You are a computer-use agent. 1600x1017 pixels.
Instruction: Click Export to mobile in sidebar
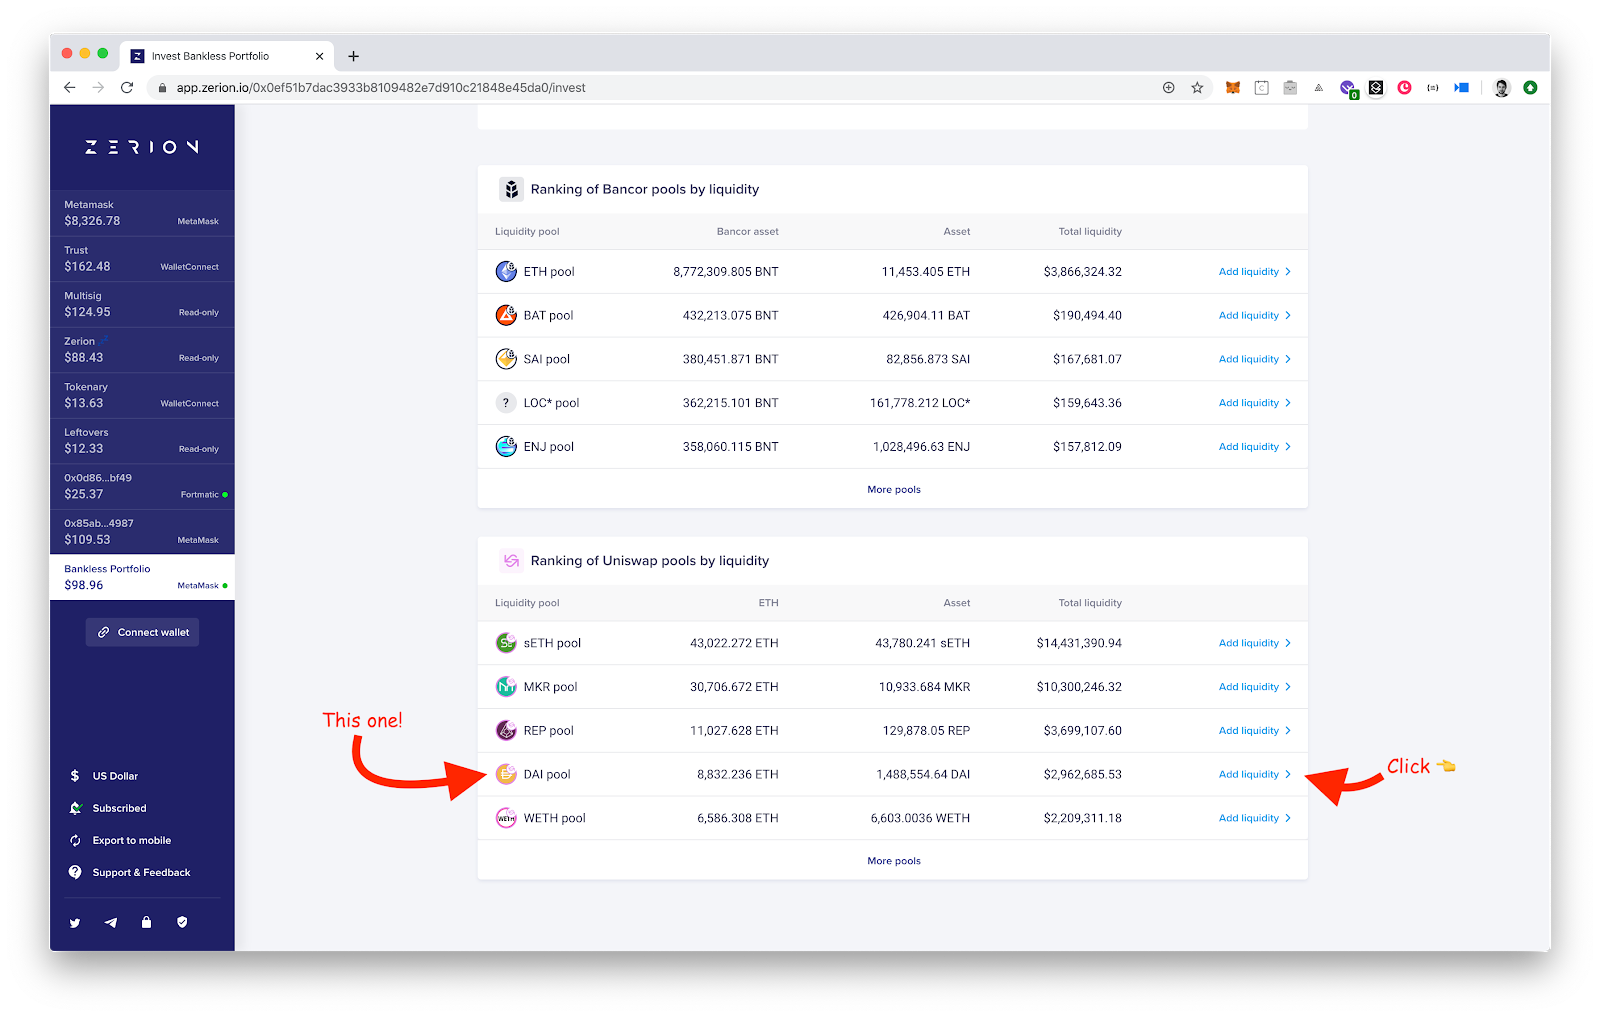pos(120,840)
